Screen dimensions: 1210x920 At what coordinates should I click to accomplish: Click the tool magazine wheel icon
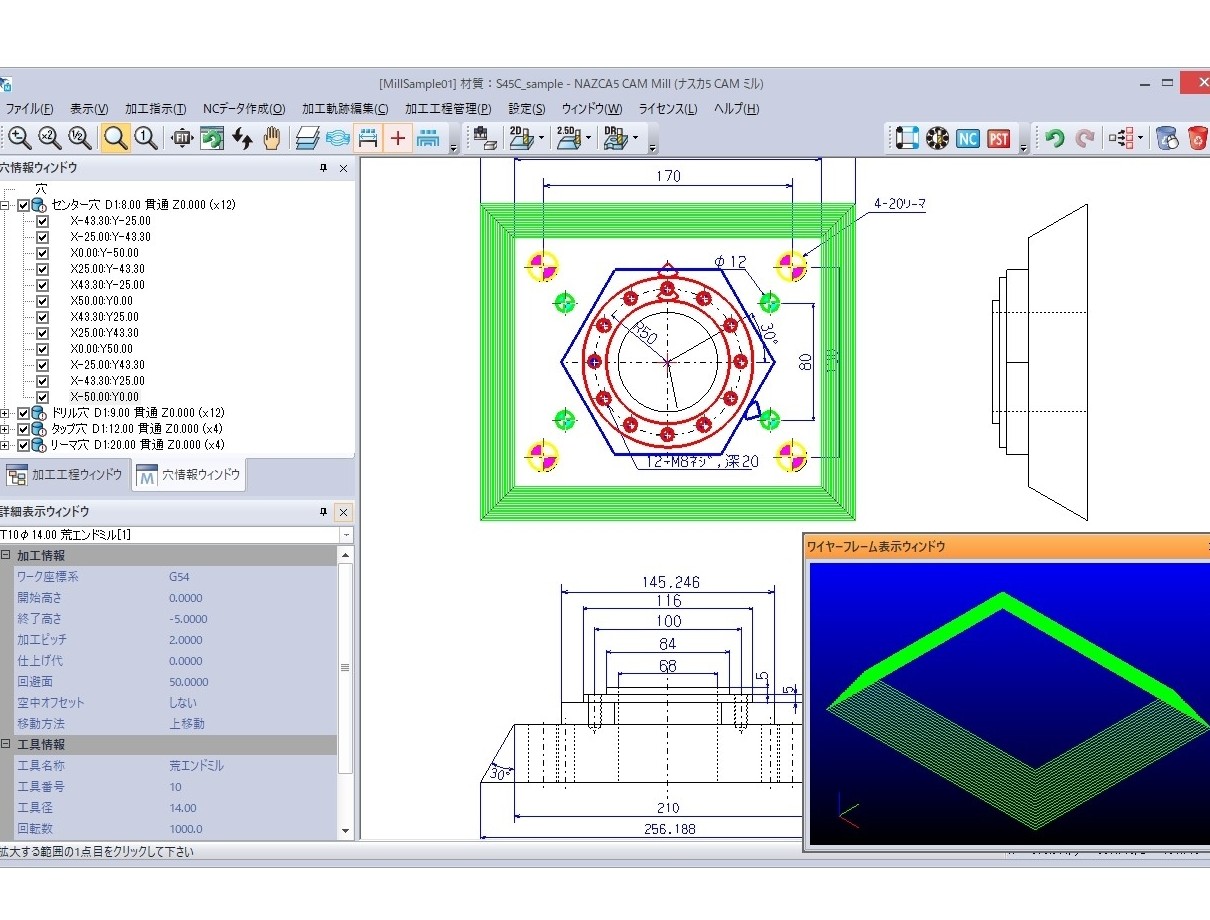click(937, 139)
